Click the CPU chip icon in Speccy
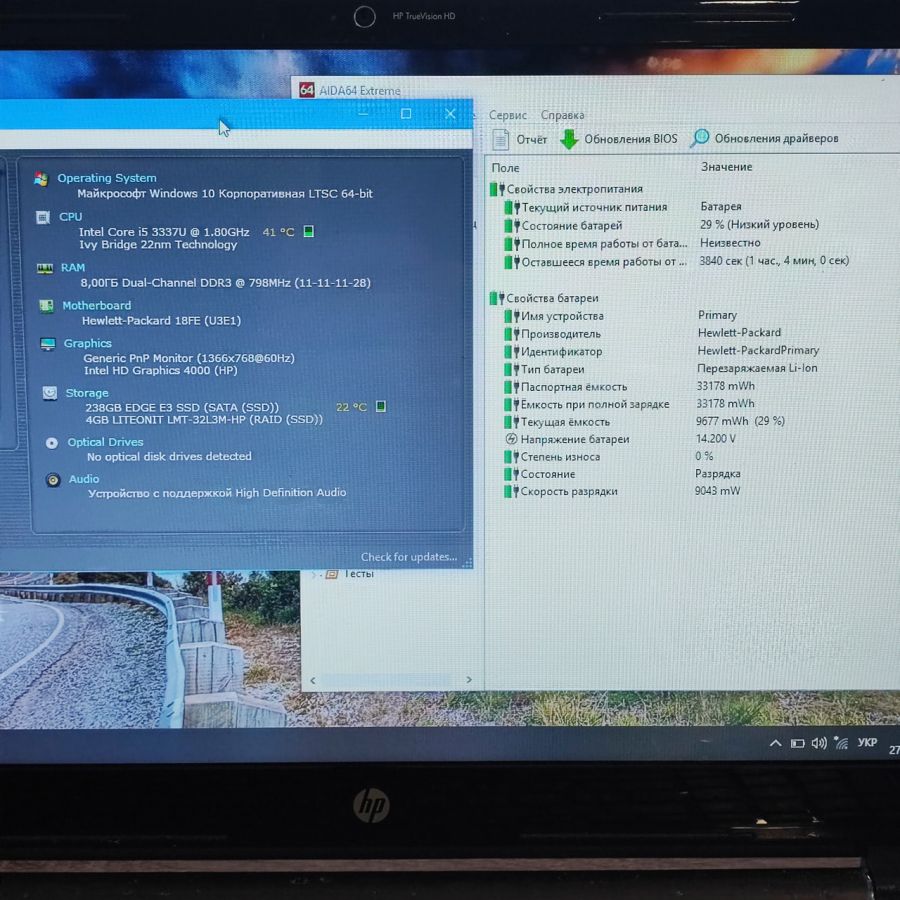 (x=43, y=217)
